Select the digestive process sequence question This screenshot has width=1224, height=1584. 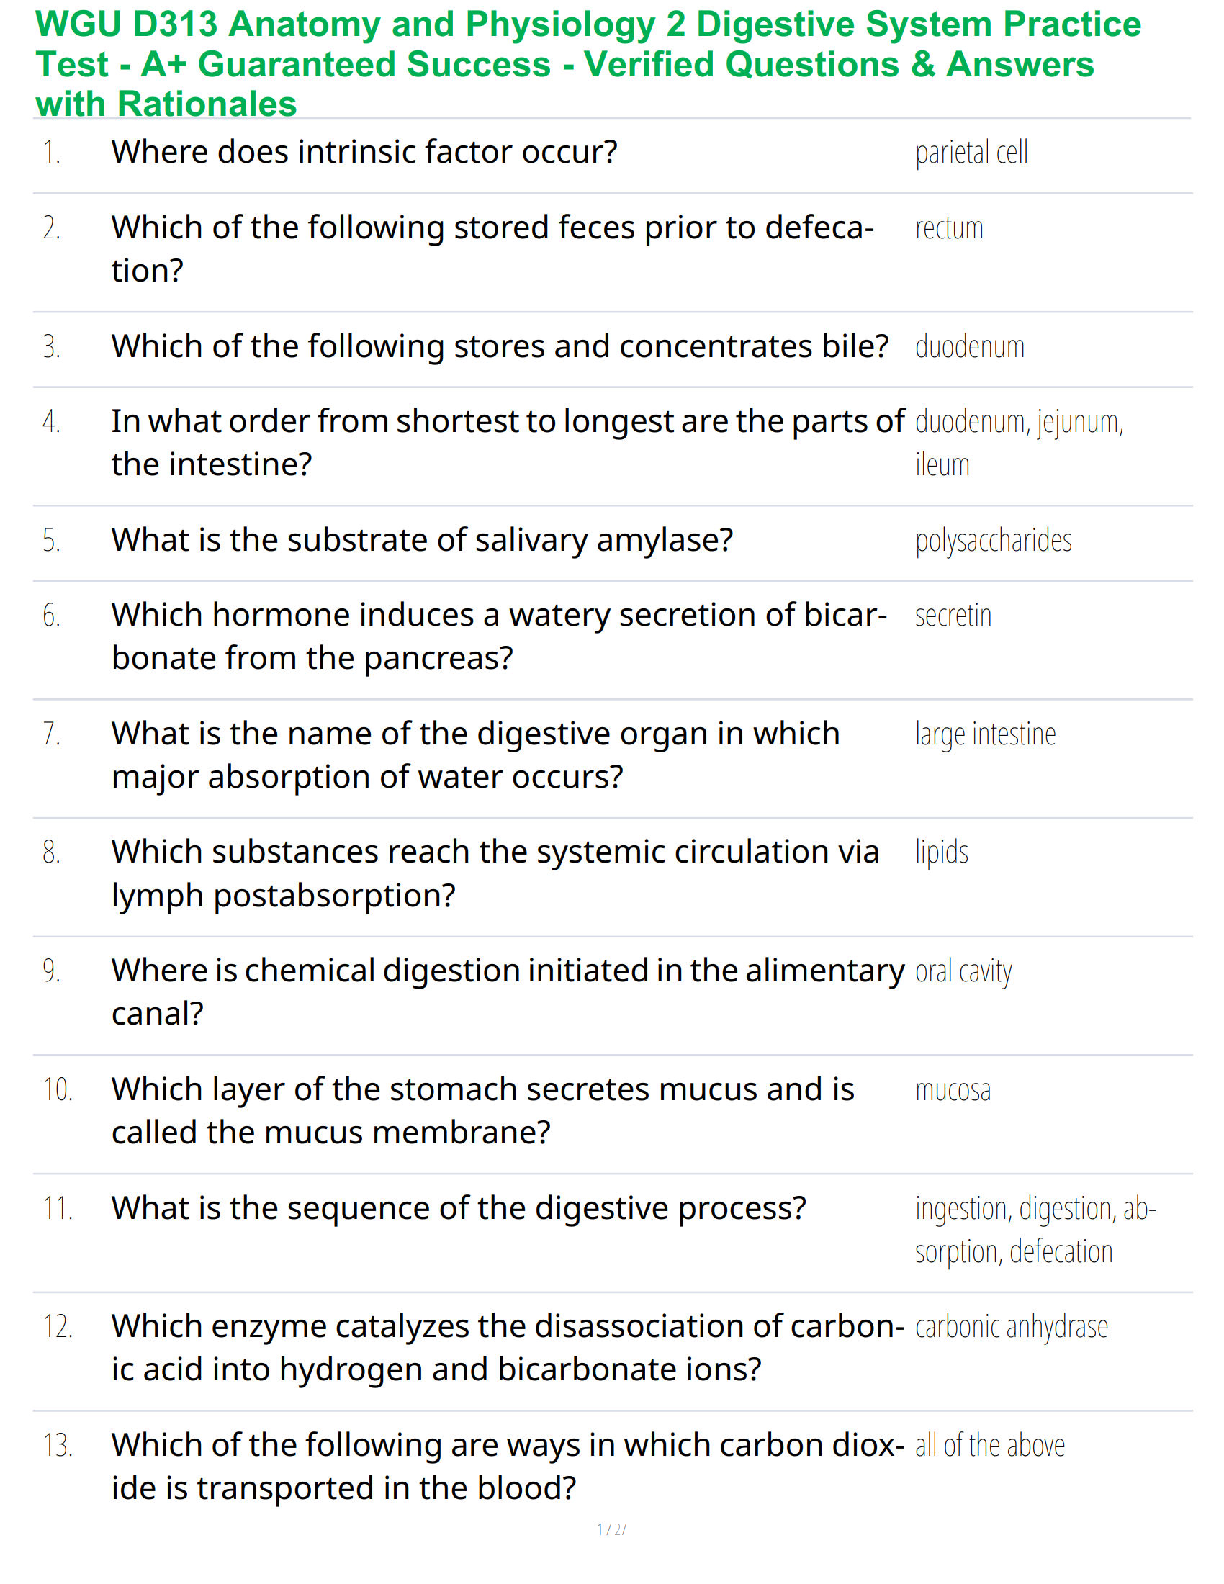(x=459, y=1208)
